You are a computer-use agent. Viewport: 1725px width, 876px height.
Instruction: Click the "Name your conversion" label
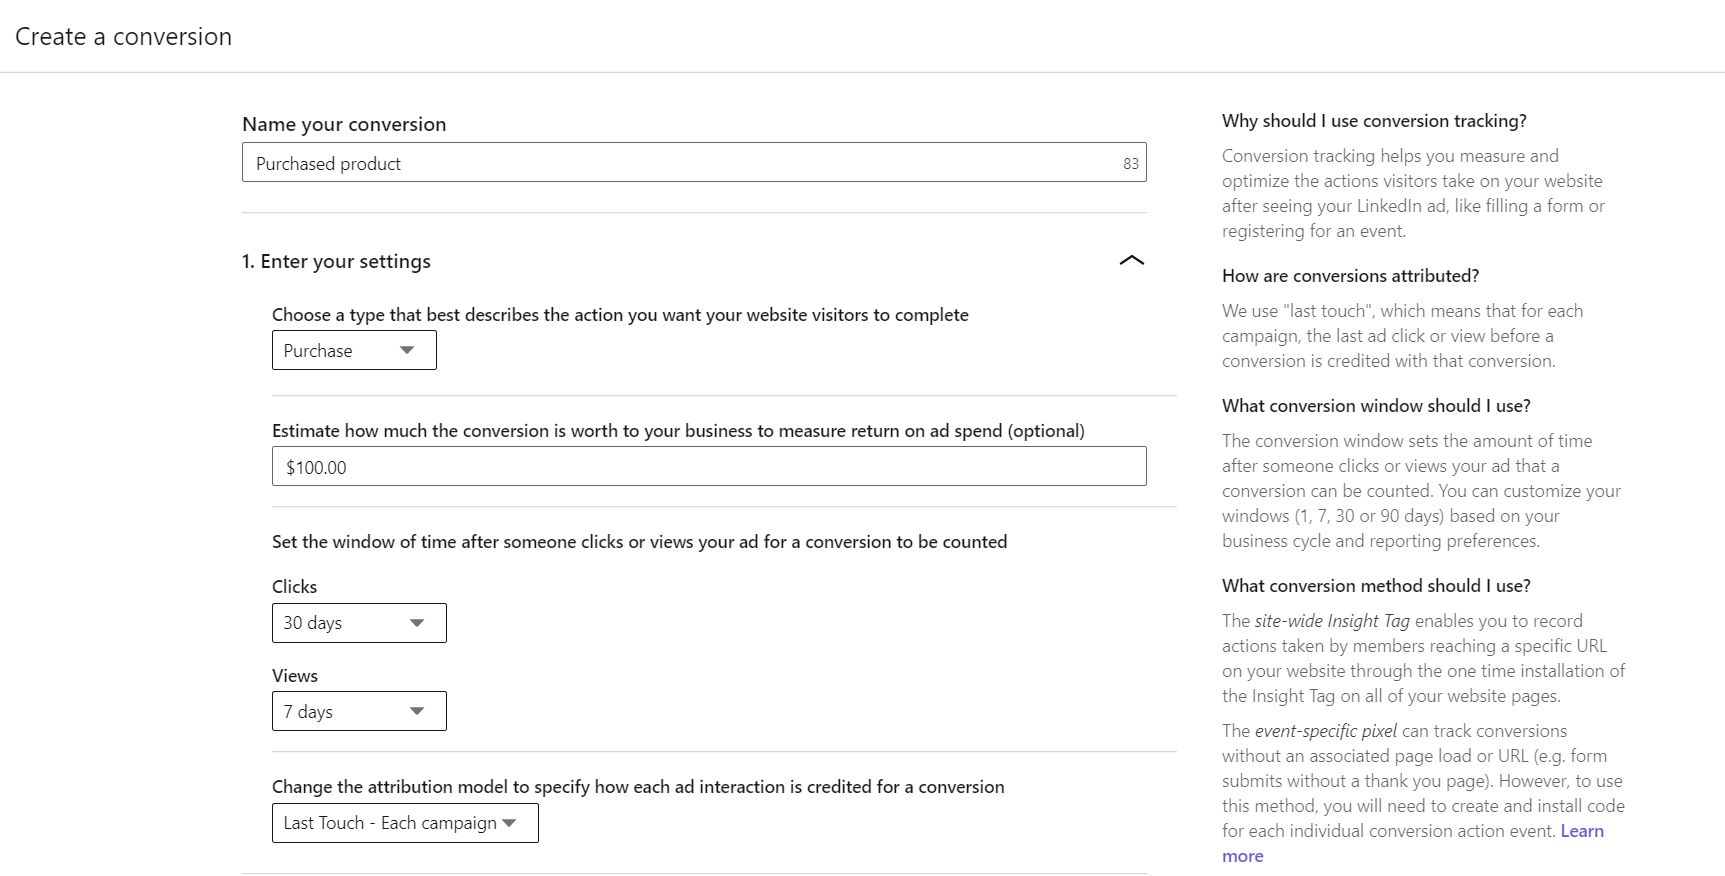pyautogui.click(x=344, y=124)
